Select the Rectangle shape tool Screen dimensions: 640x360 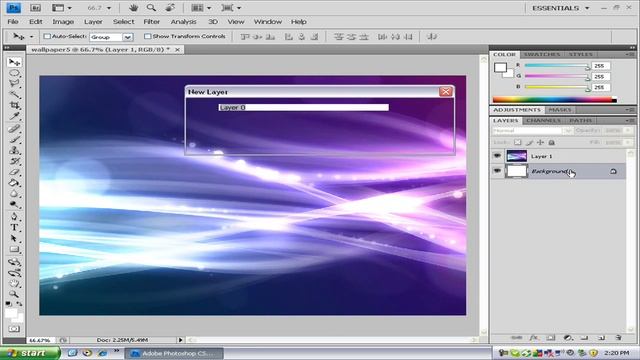pyautogui.click(x=14, y=249)
